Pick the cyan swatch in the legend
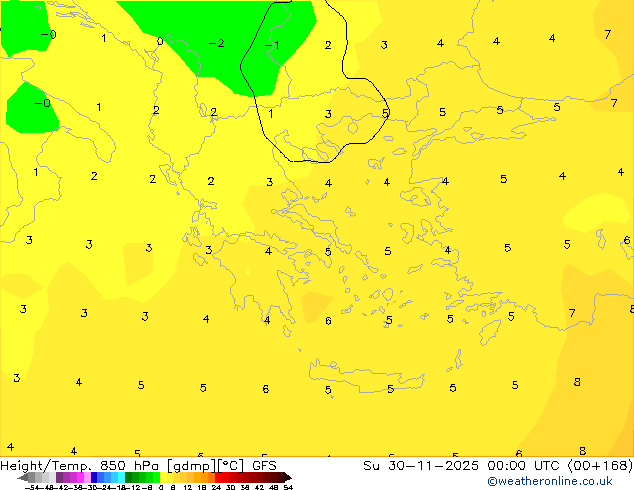 (x=121, y=477)
